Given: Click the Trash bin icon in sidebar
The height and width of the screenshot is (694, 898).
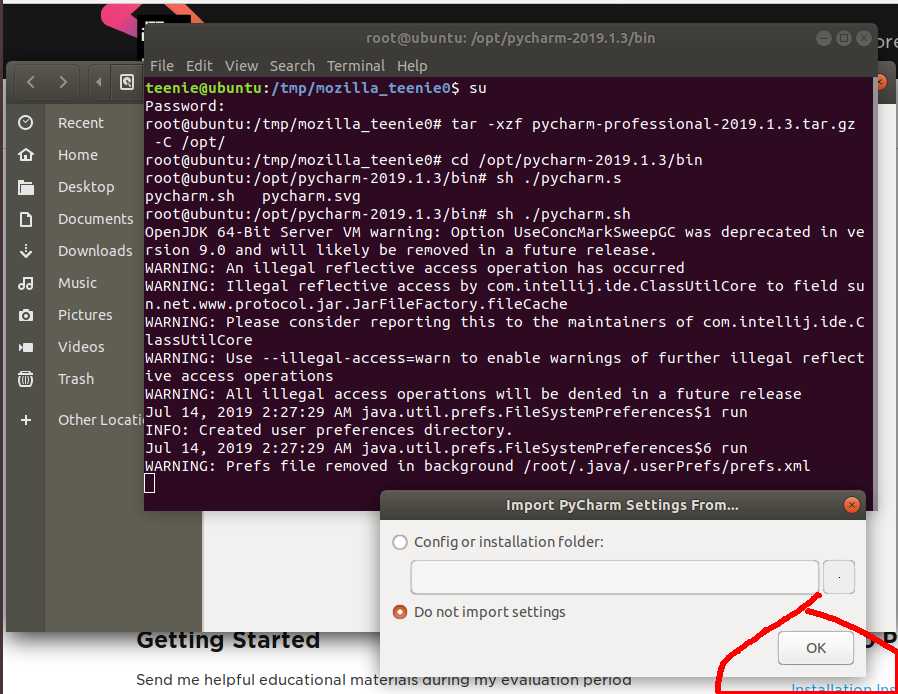Looking at the screenshot, I should [26, 378].
